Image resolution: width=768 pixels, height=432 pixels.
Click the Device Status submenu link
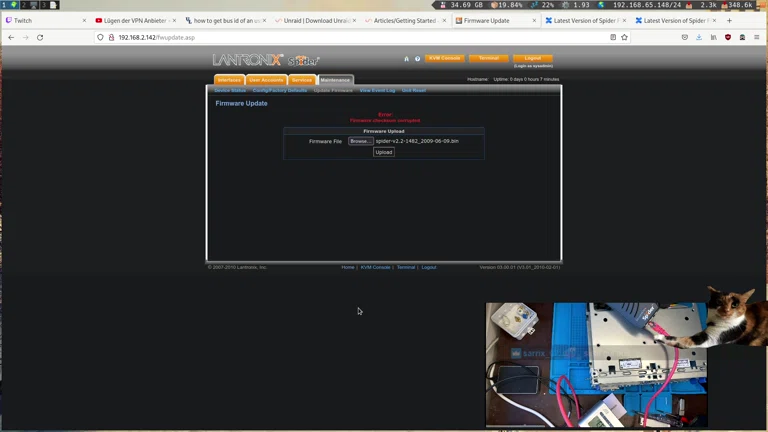point(230,90)
